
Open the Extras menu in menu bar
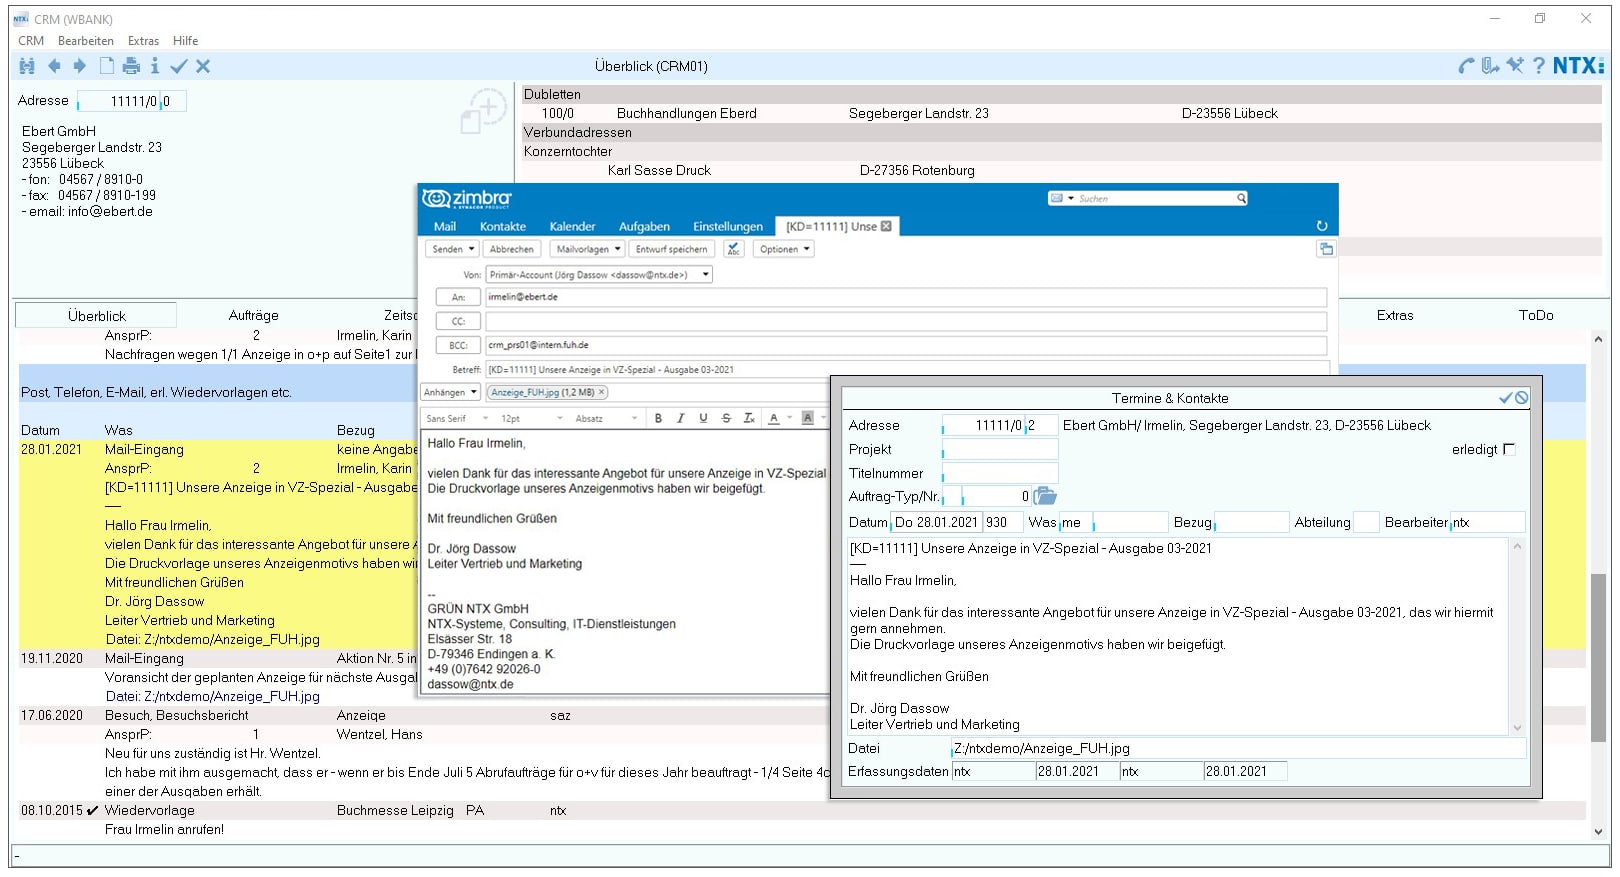pyautogui.click(x=143, y=41)
